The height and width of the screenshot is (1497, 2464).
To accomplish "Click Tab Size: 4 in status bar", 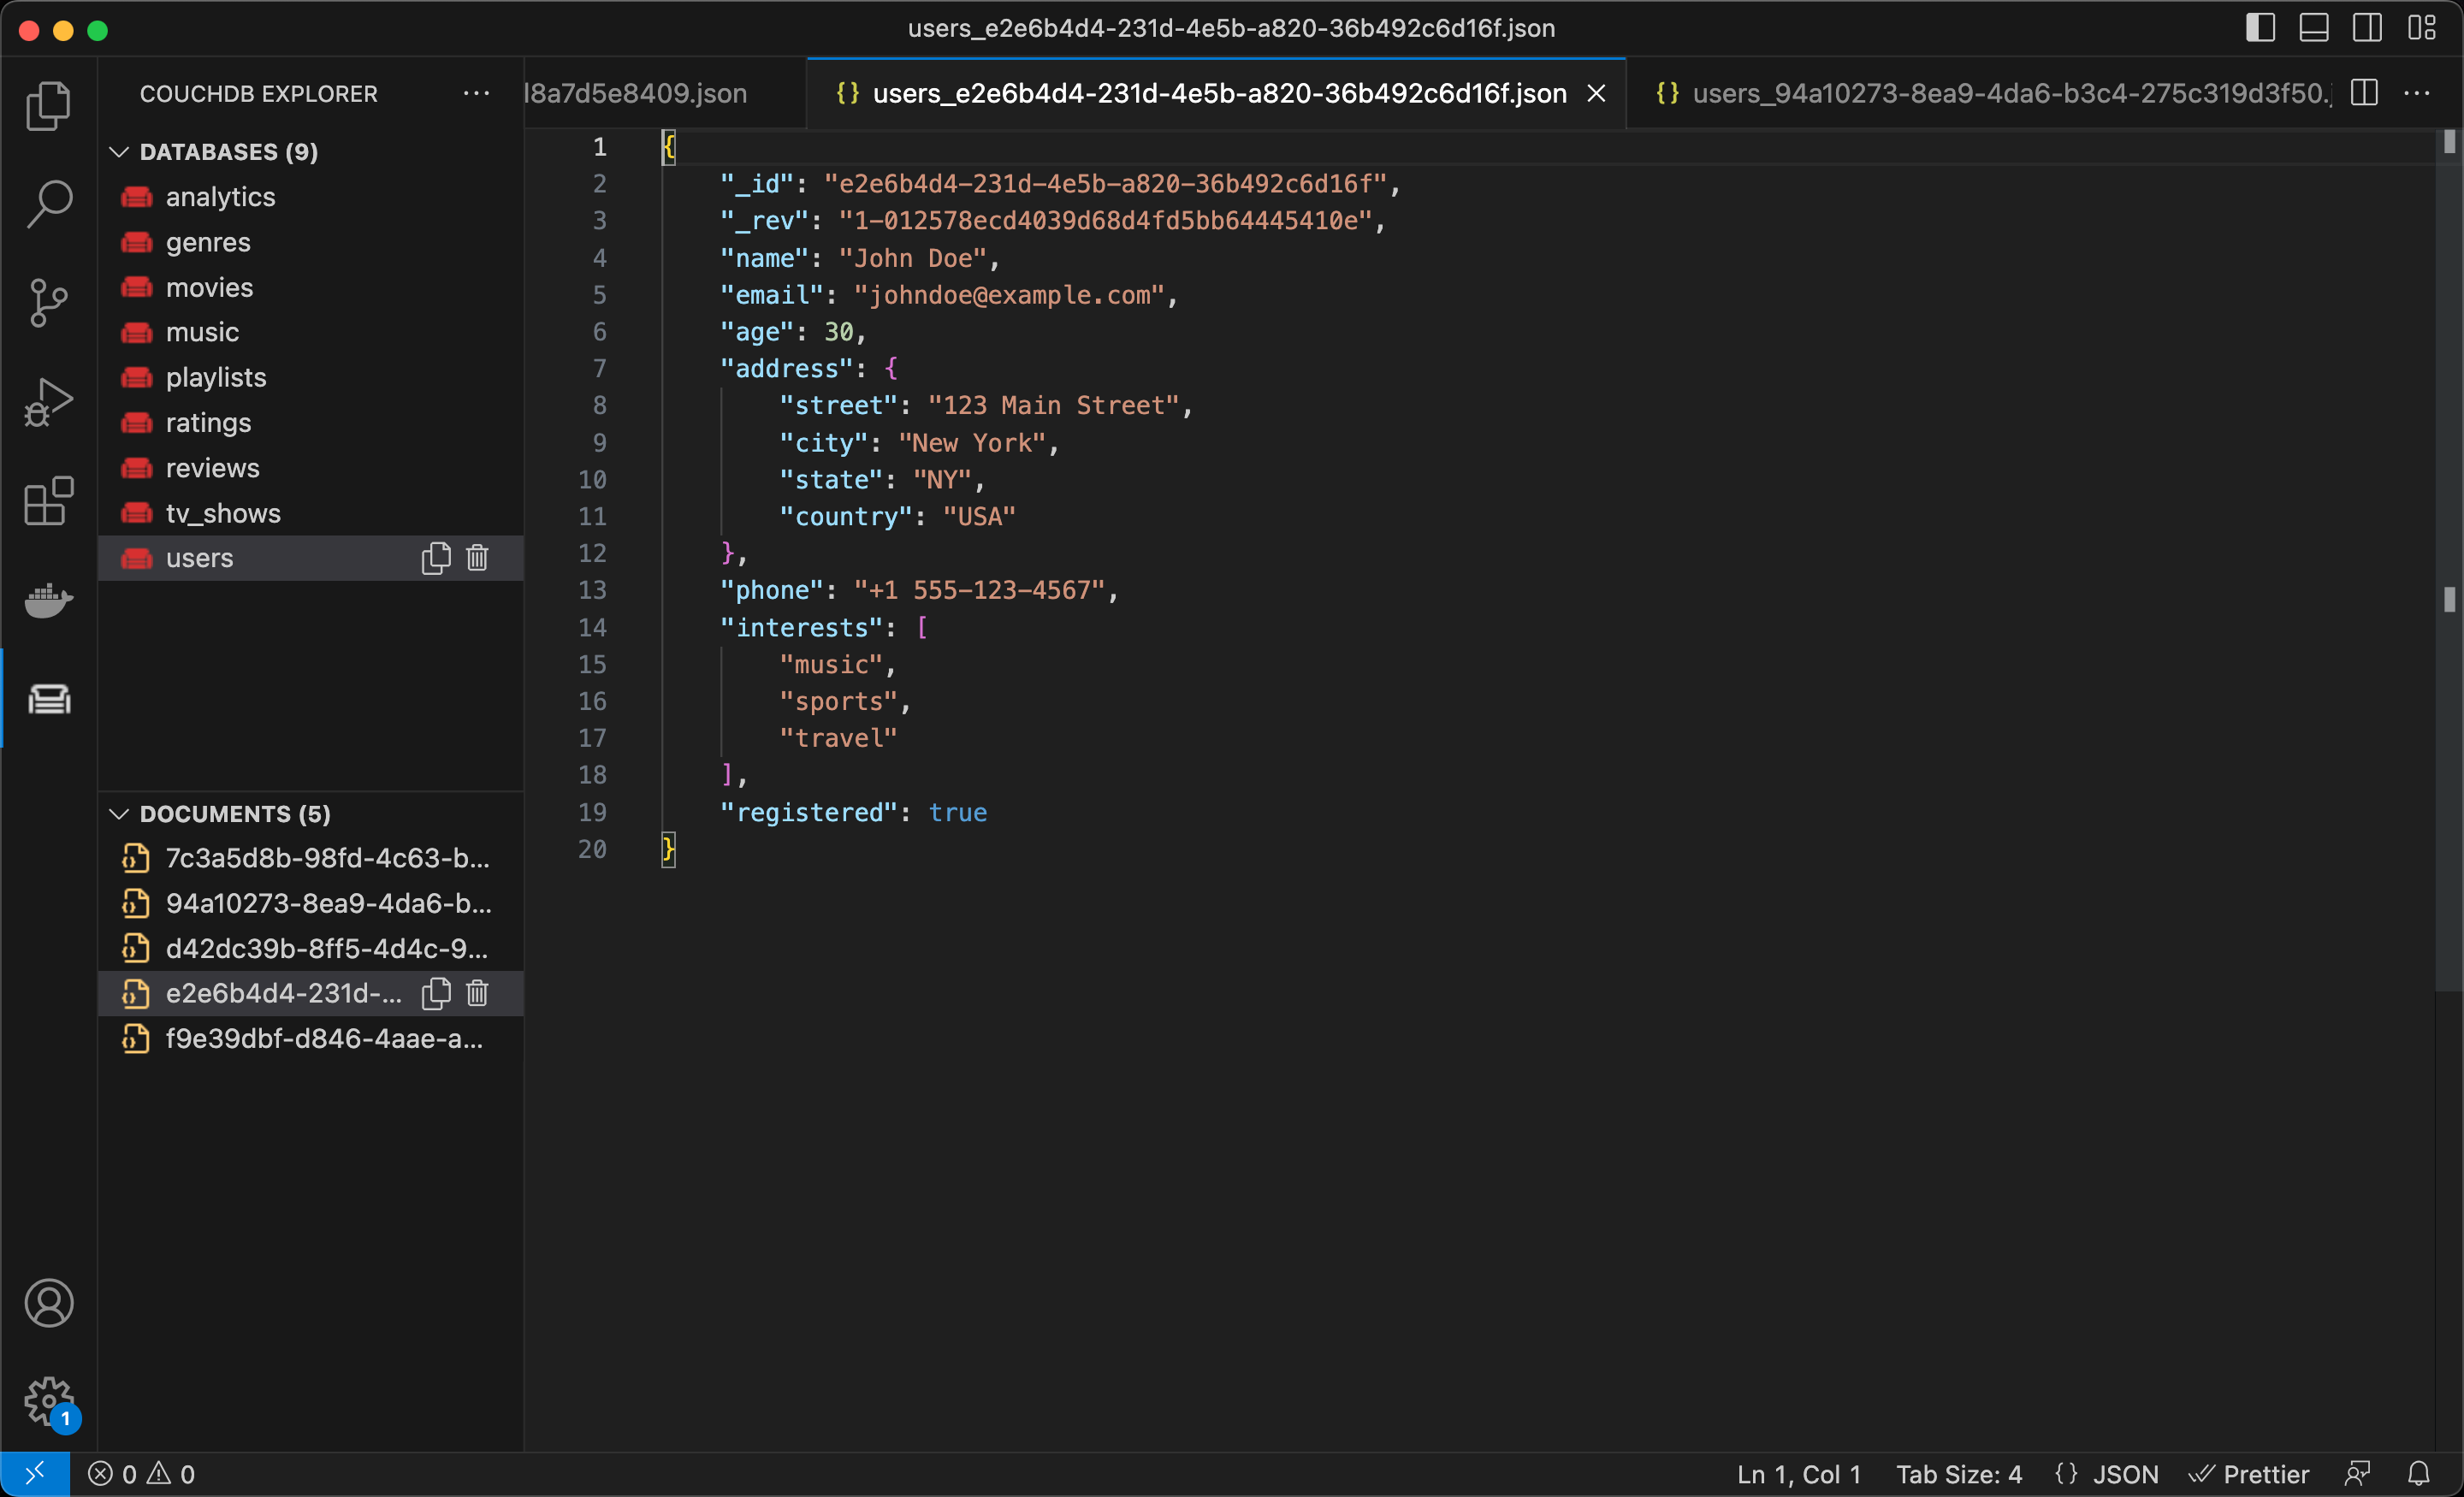I will pos(1958,1474).
